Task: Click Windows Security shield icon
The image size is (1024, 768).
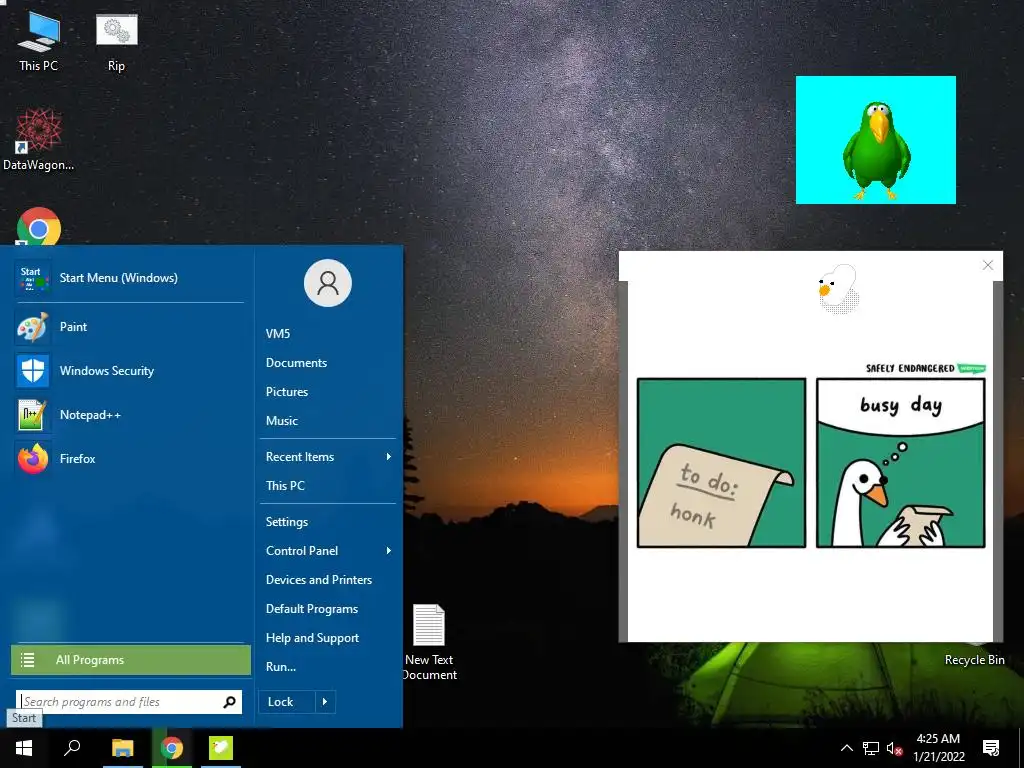Action: (33, 371)
